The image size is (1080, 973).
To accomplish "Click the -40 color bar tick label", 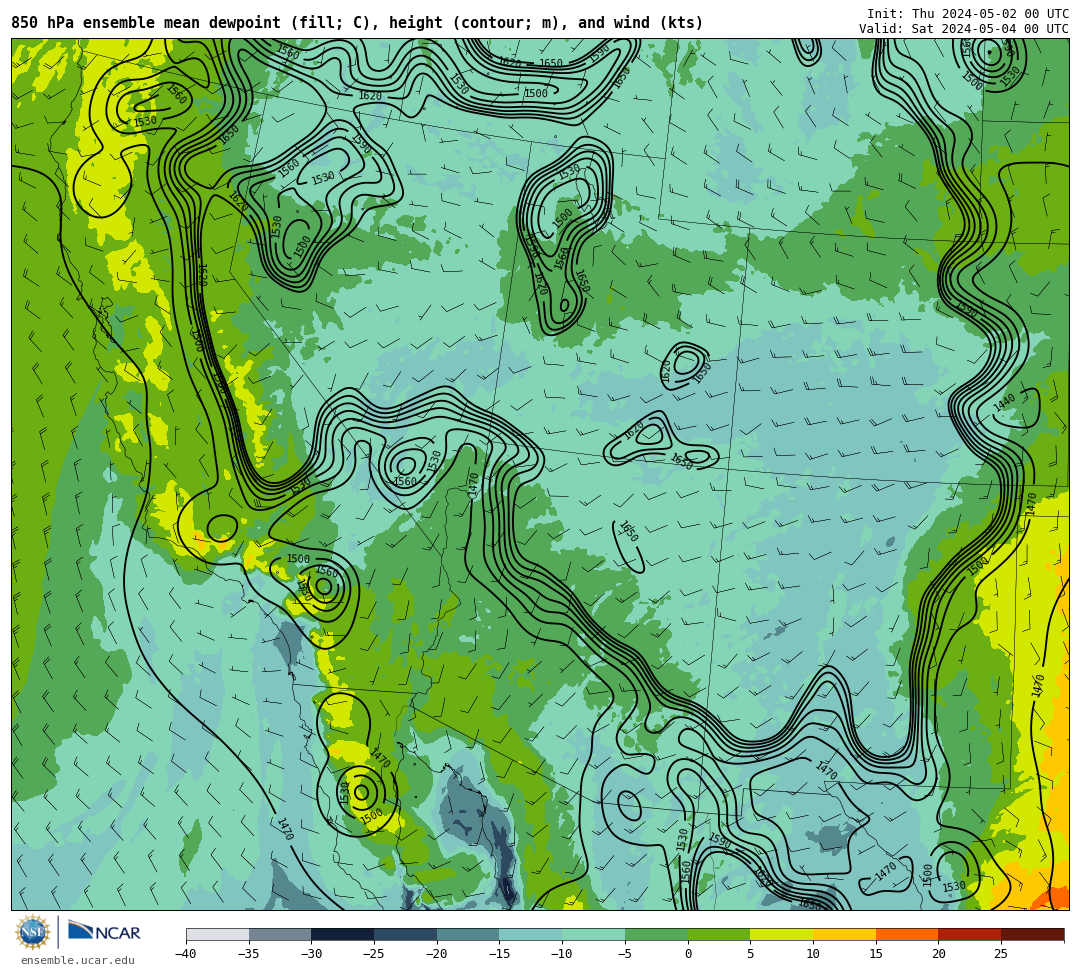I will click(x=186, y=954).
